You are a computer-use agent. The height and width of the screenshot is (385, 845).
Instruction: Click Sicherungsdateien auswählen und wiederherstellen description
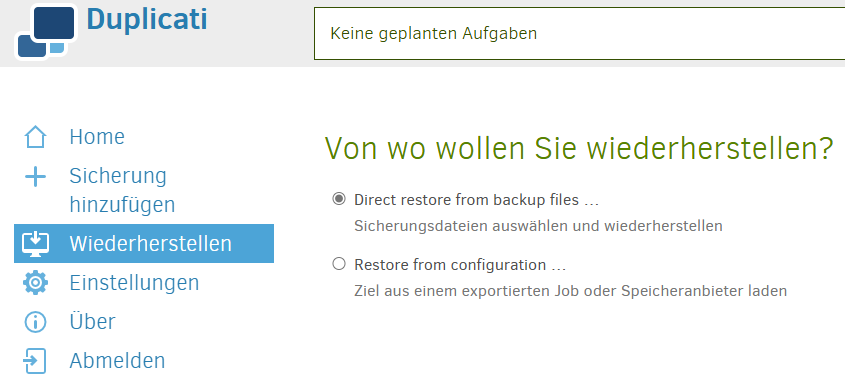[x=538, y=225]
